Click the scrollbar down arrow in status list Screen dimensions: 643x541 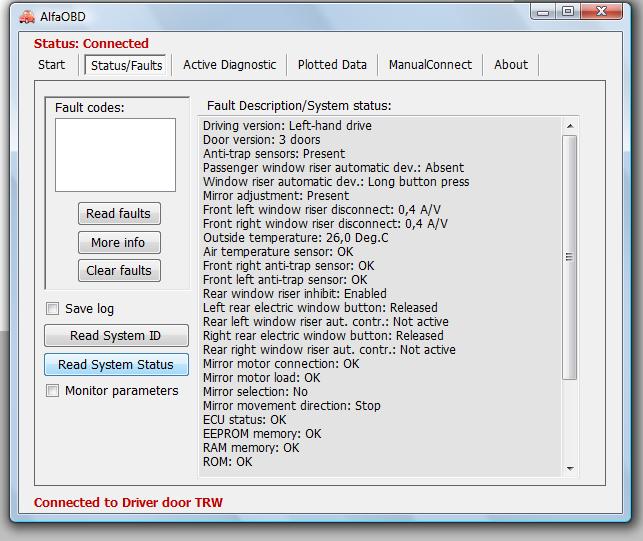coord(570,468)
